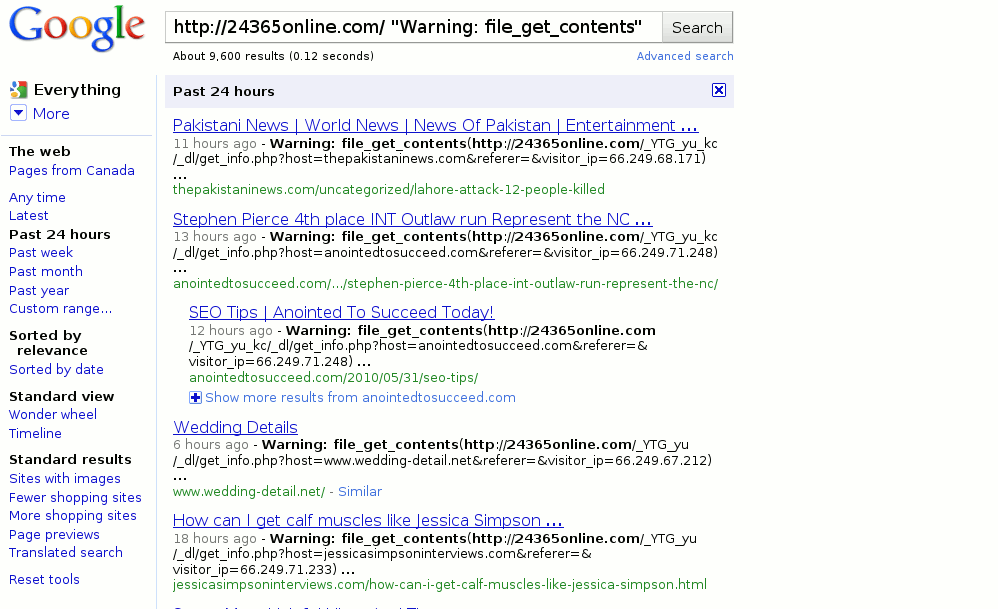
Task: Click 11 hours ago timestamp
Action: (214, 143)
